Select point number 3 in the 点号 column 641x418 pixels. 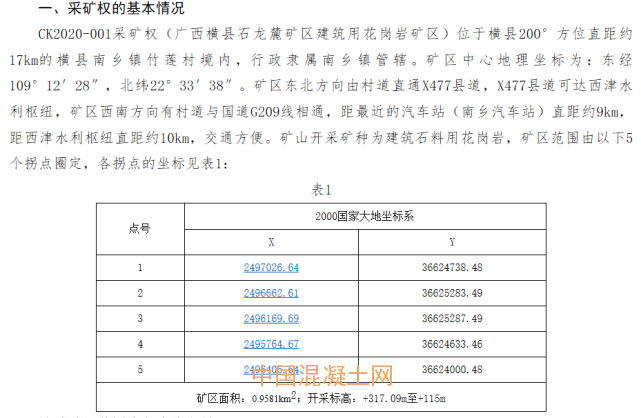[x=141, y=319]
